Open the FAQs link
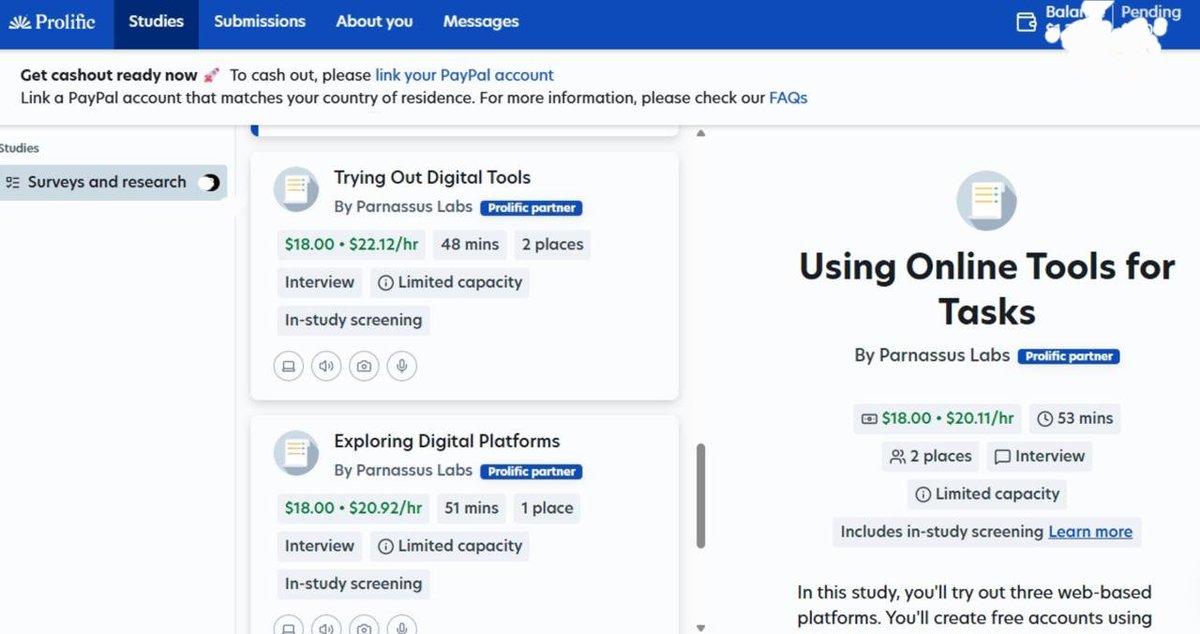The image size is (1200, 634). [x=788, y=98]
